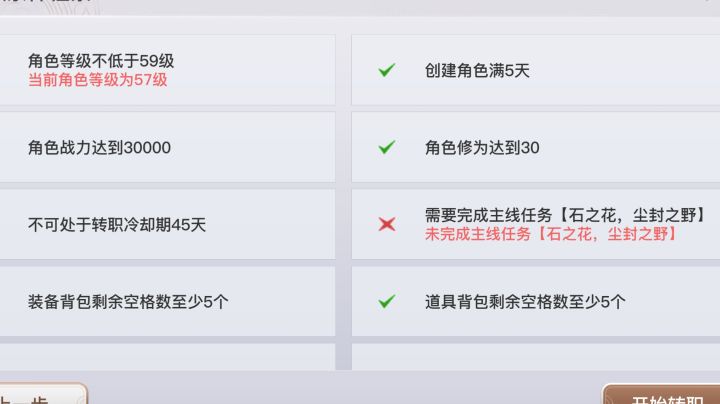Select the 角色等级不低于59级 requirement text
The image size is (720, 404).
(101, 61)
